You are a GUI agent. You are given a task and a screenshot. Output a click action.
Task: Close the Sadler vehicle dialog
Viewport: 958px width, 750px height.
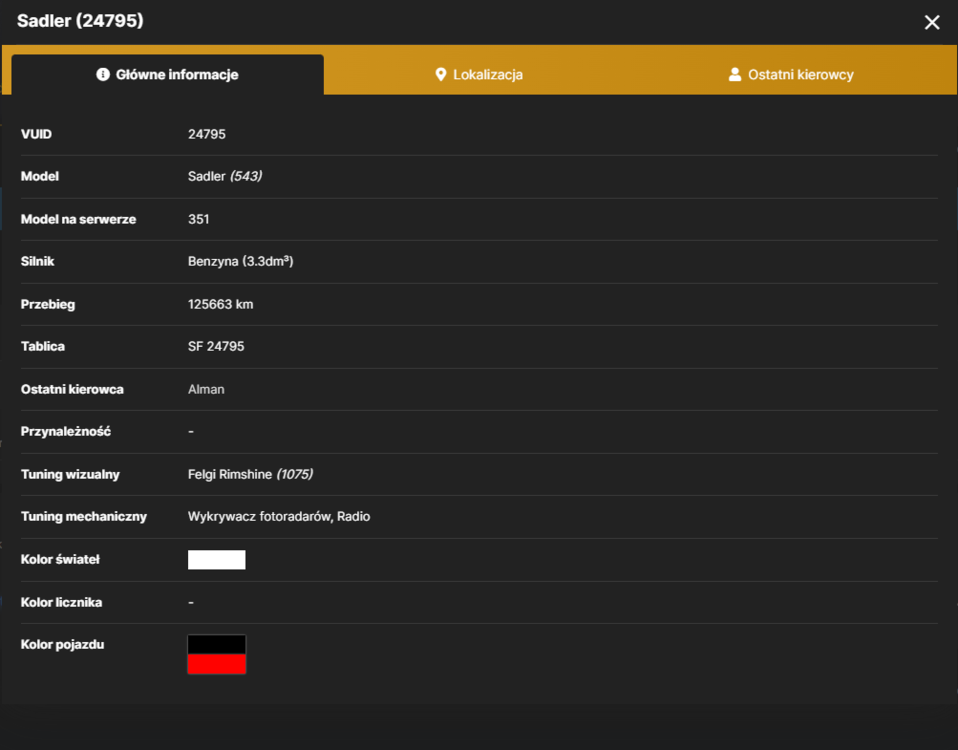(932, 23)
